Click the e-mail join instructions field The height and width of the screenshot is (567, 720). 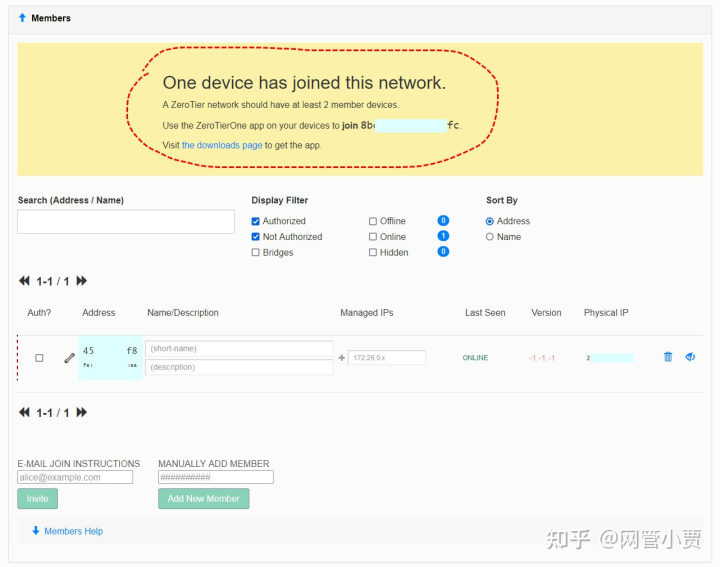(75, 477)
